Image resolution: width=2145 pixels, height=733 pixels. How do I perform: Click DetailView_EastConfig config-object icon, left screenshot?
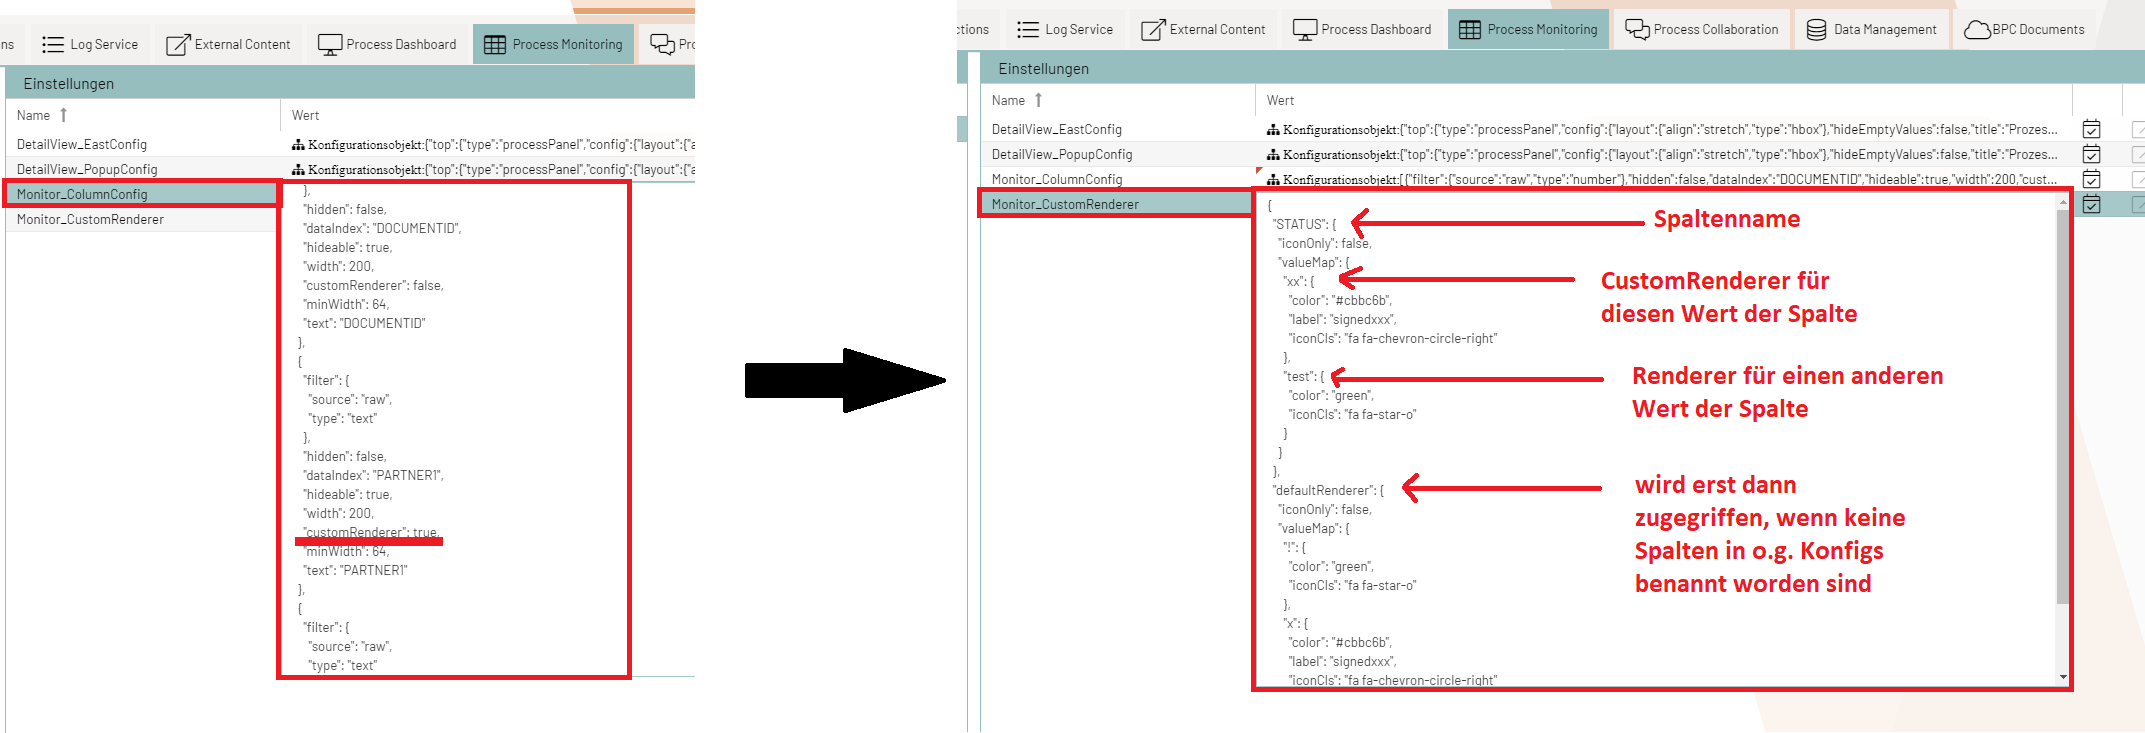tap(298, 145)
